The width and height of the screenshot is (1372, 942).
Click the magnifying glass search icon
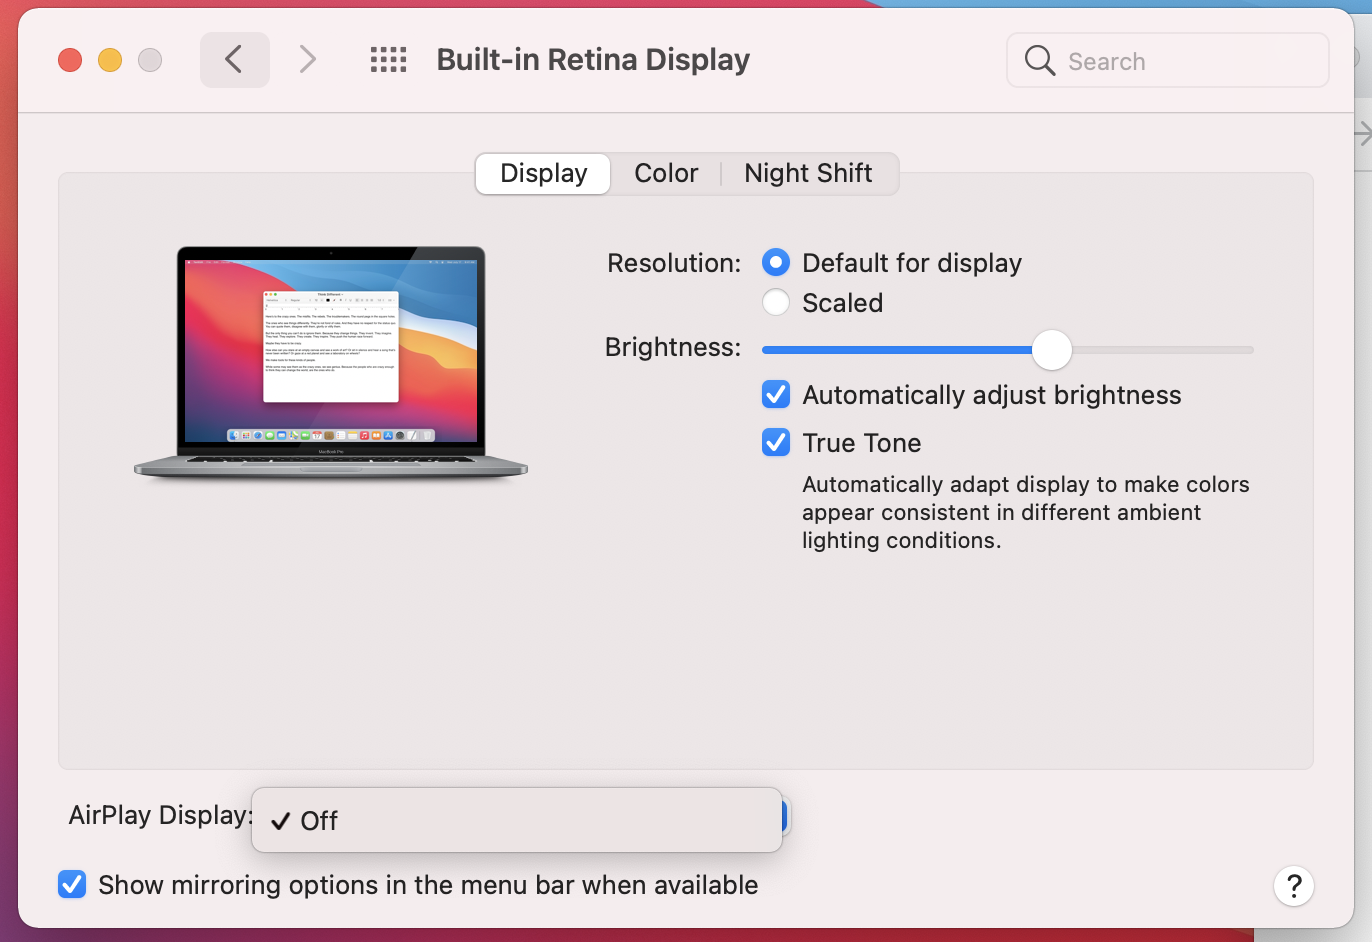pos(1040,61)
